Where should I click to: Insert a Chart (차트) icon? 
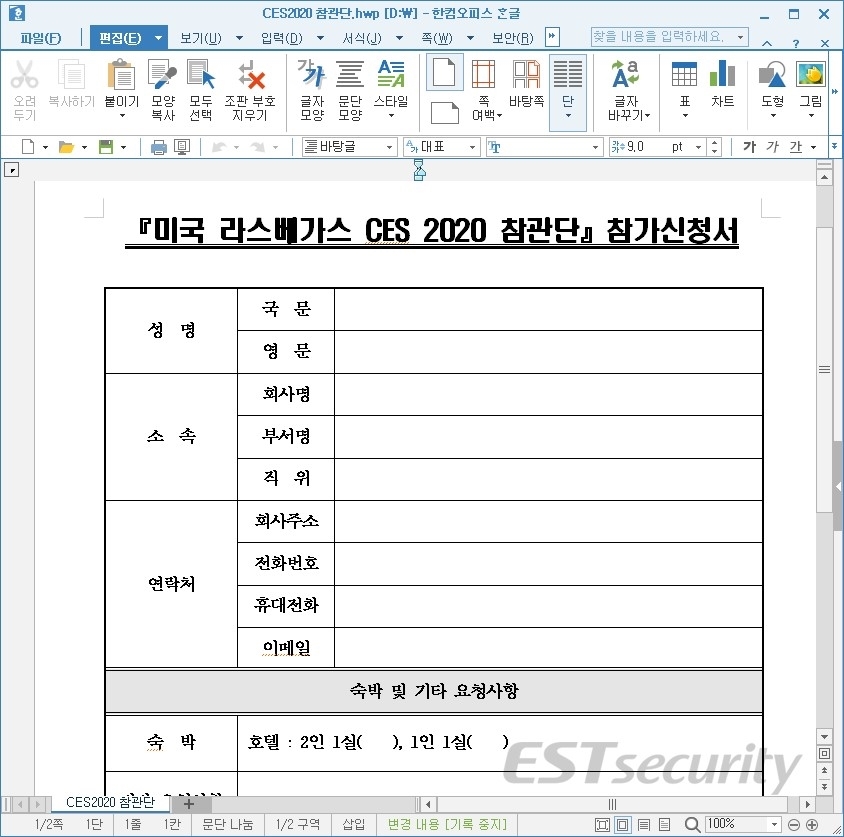pyautogui.click(x=722, y=74)
